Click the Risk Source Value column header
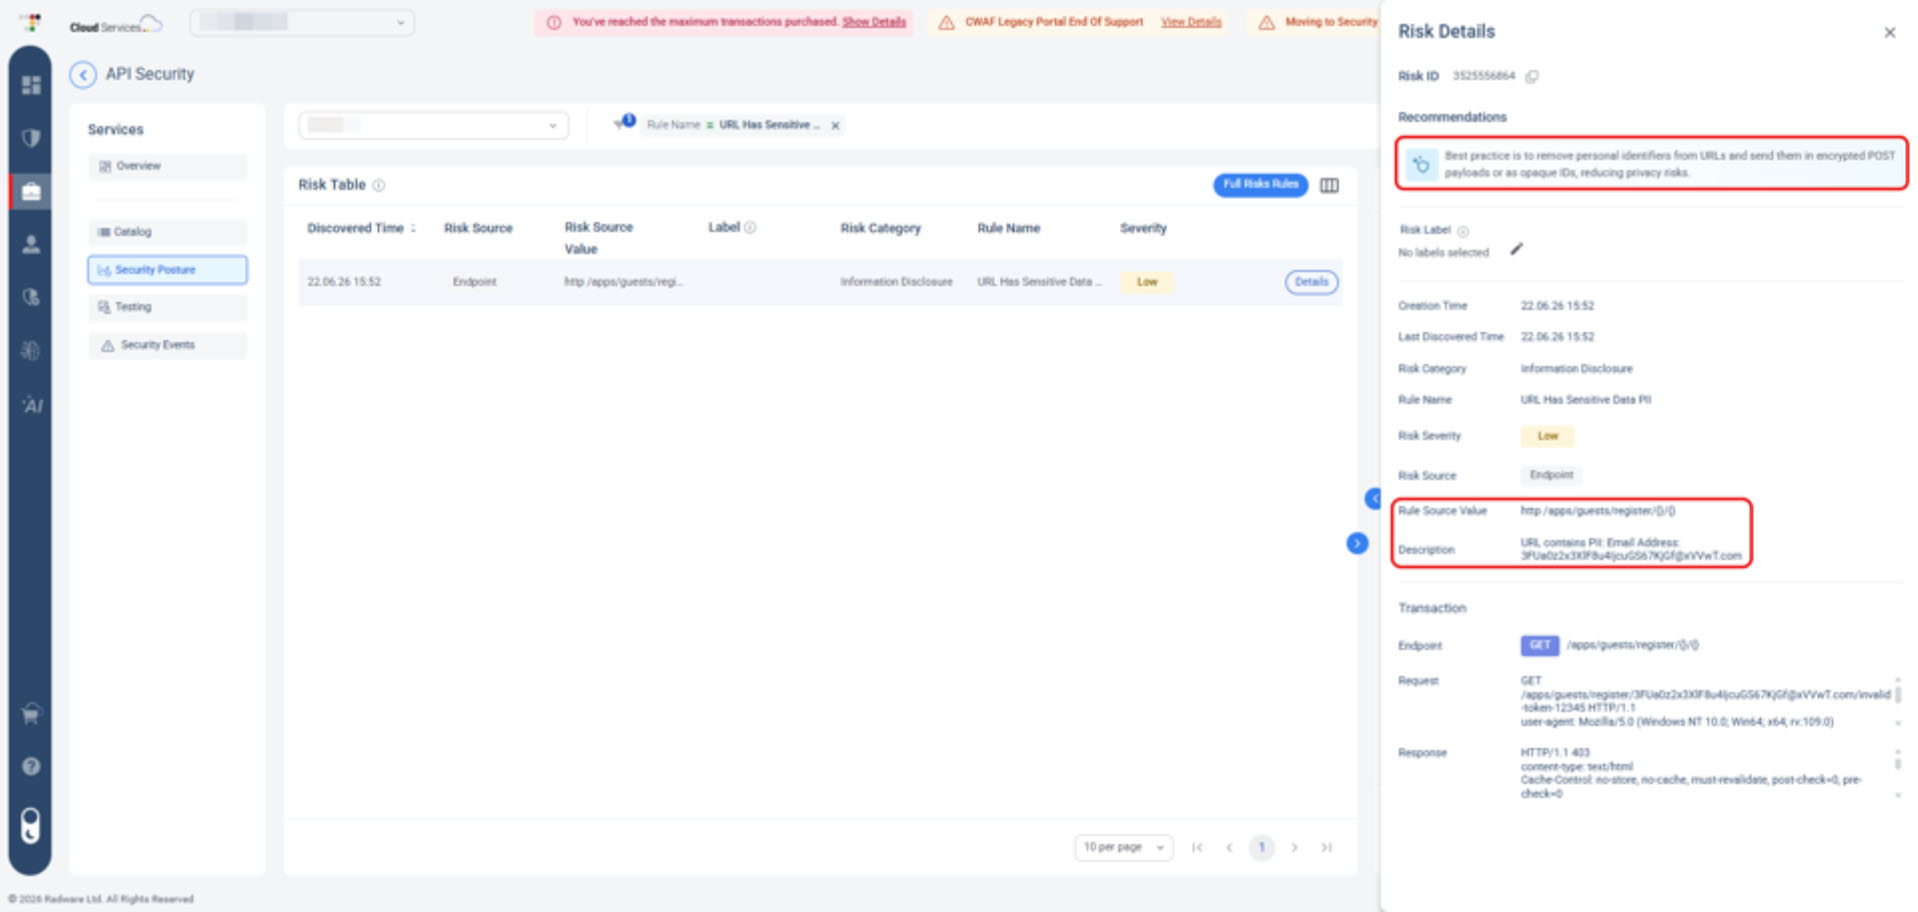 click(598, 238)
